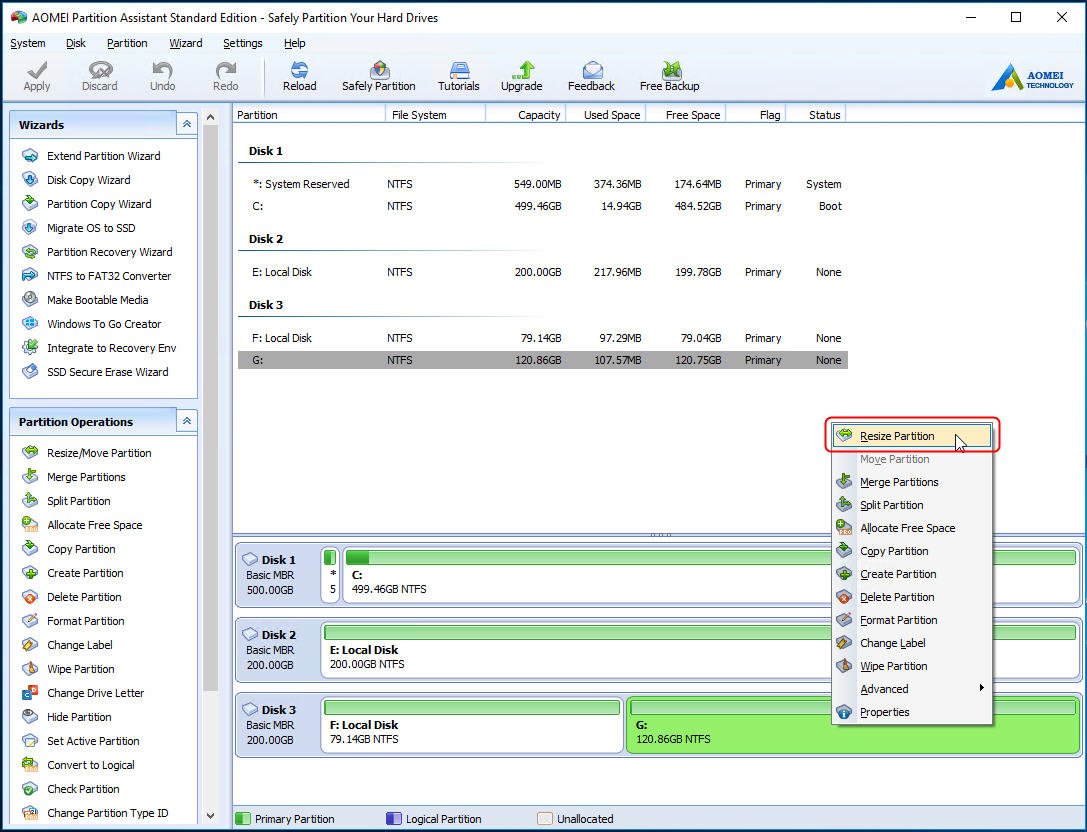
Task: Open Windows To Go Creator
Action: point(104,324)
